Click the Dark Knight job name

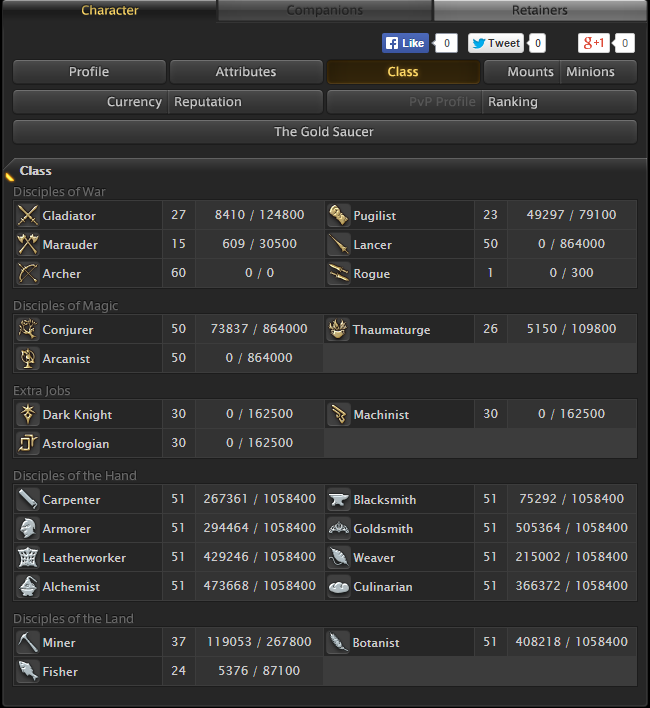coord(77,415)
